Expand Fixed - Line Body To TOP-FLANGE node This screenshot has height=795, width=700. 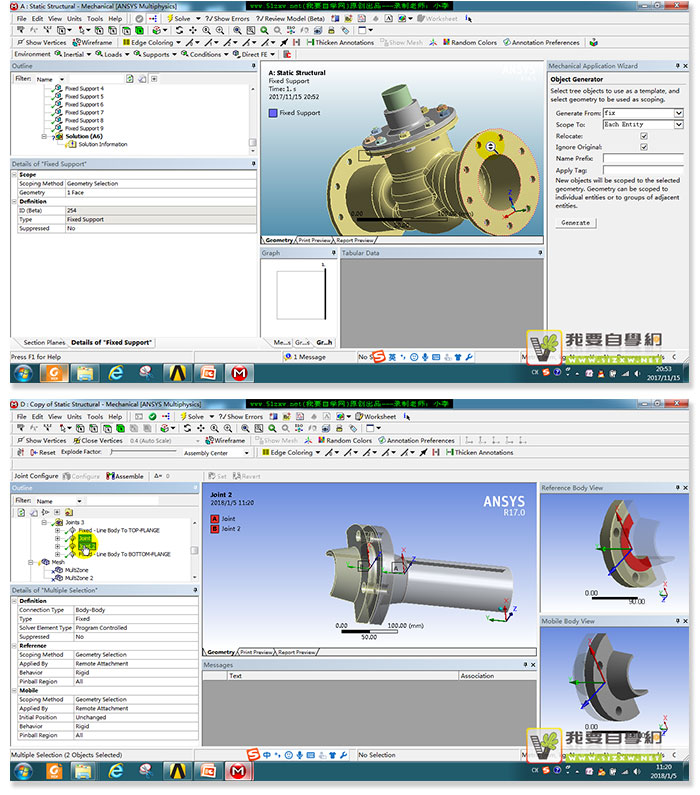tap(57, 530)
